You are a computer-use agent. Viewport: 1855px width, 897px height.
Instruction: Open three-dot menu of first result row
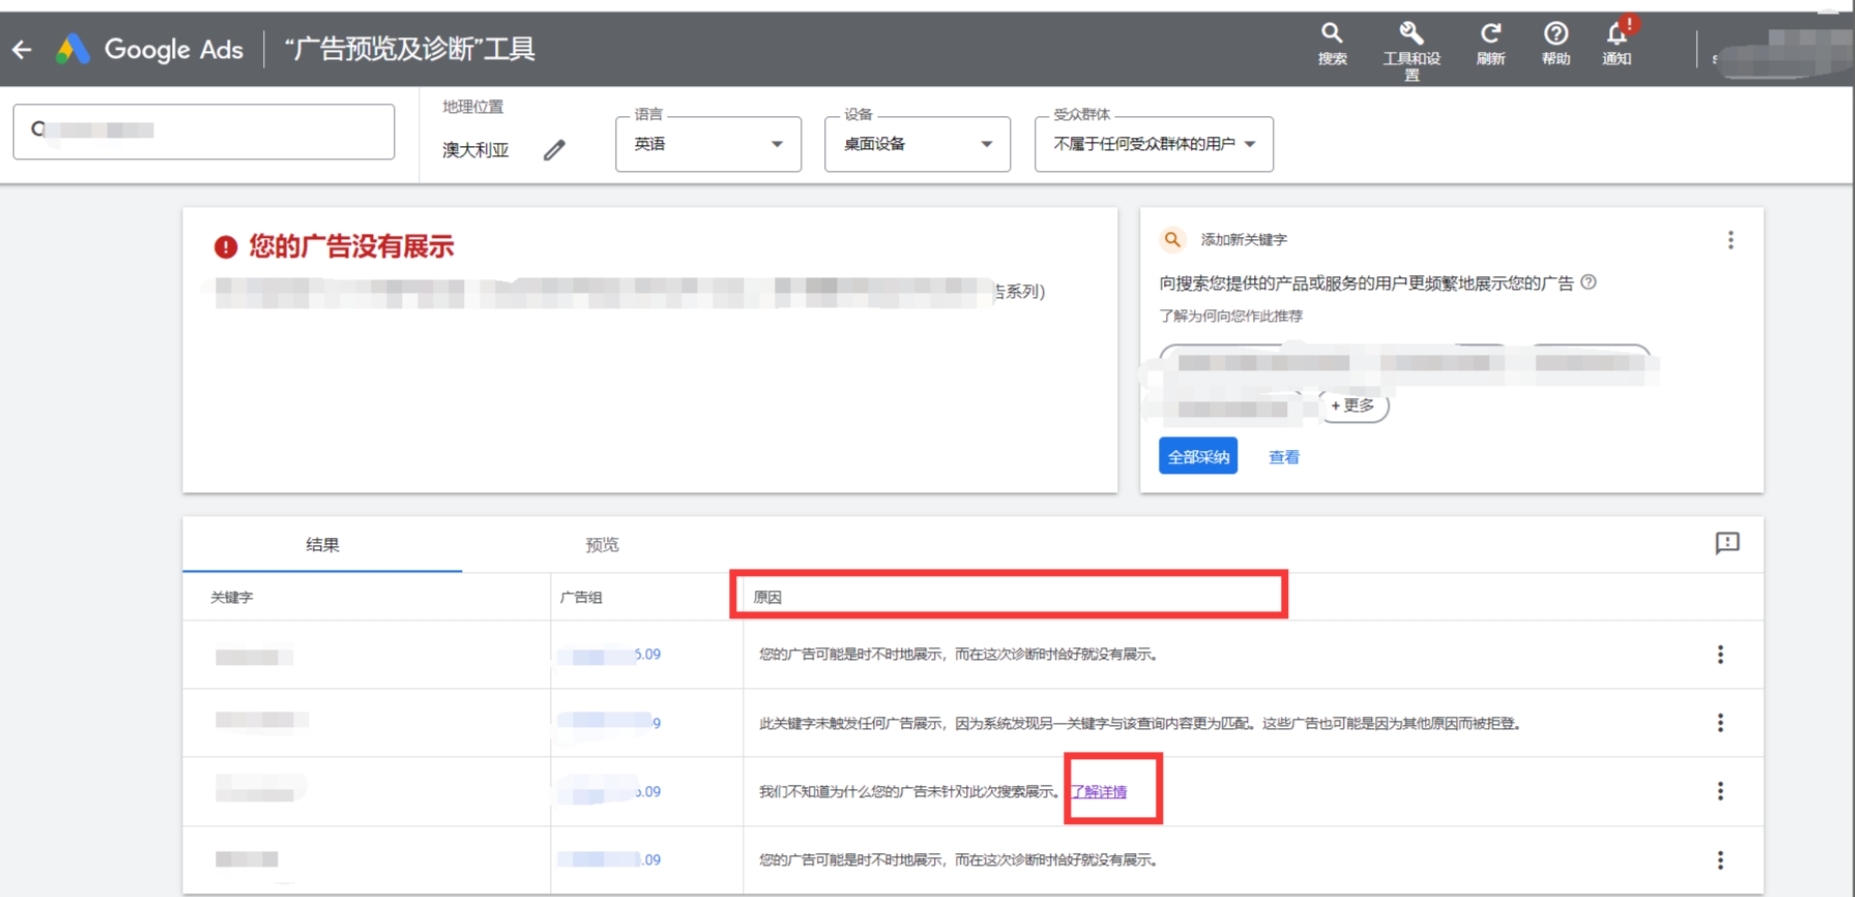tap(1720, 654)
